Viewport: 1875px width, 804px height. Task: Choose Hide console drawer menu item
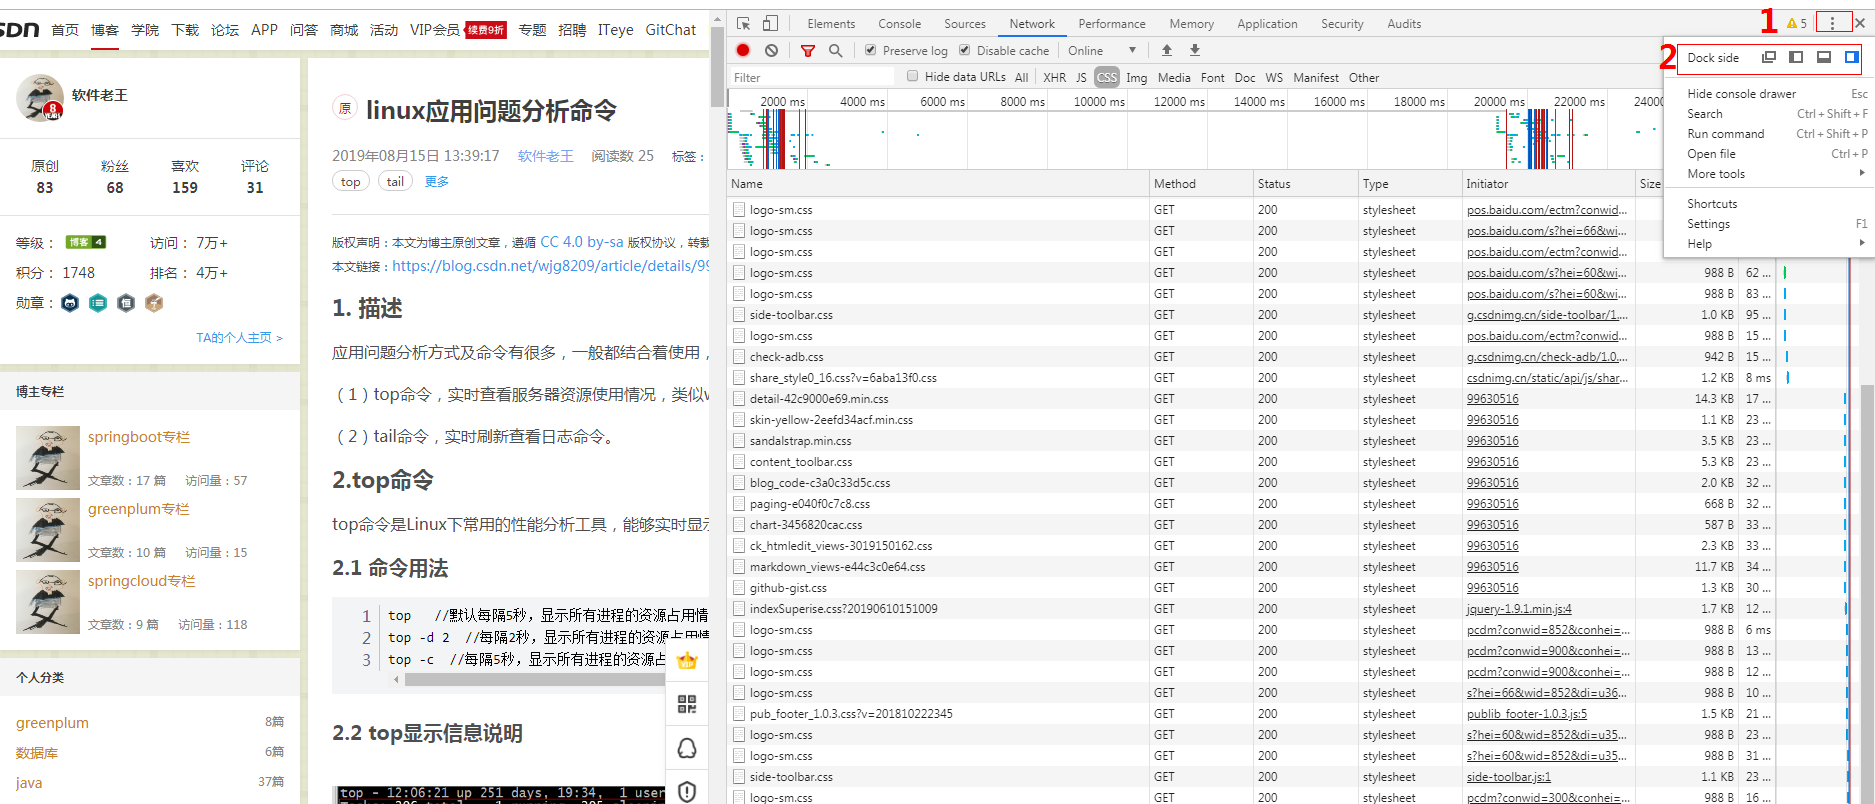point(1767,94)
